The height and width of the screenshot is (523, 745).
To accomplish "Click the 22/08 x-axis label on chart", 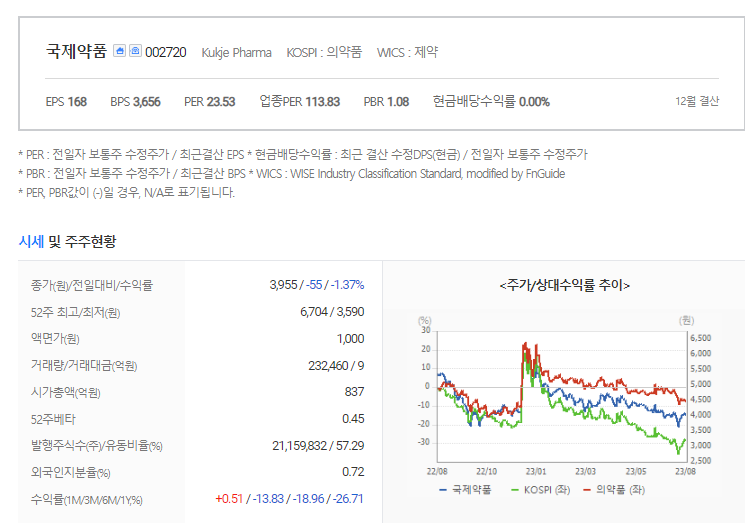I will coord(437,472).
